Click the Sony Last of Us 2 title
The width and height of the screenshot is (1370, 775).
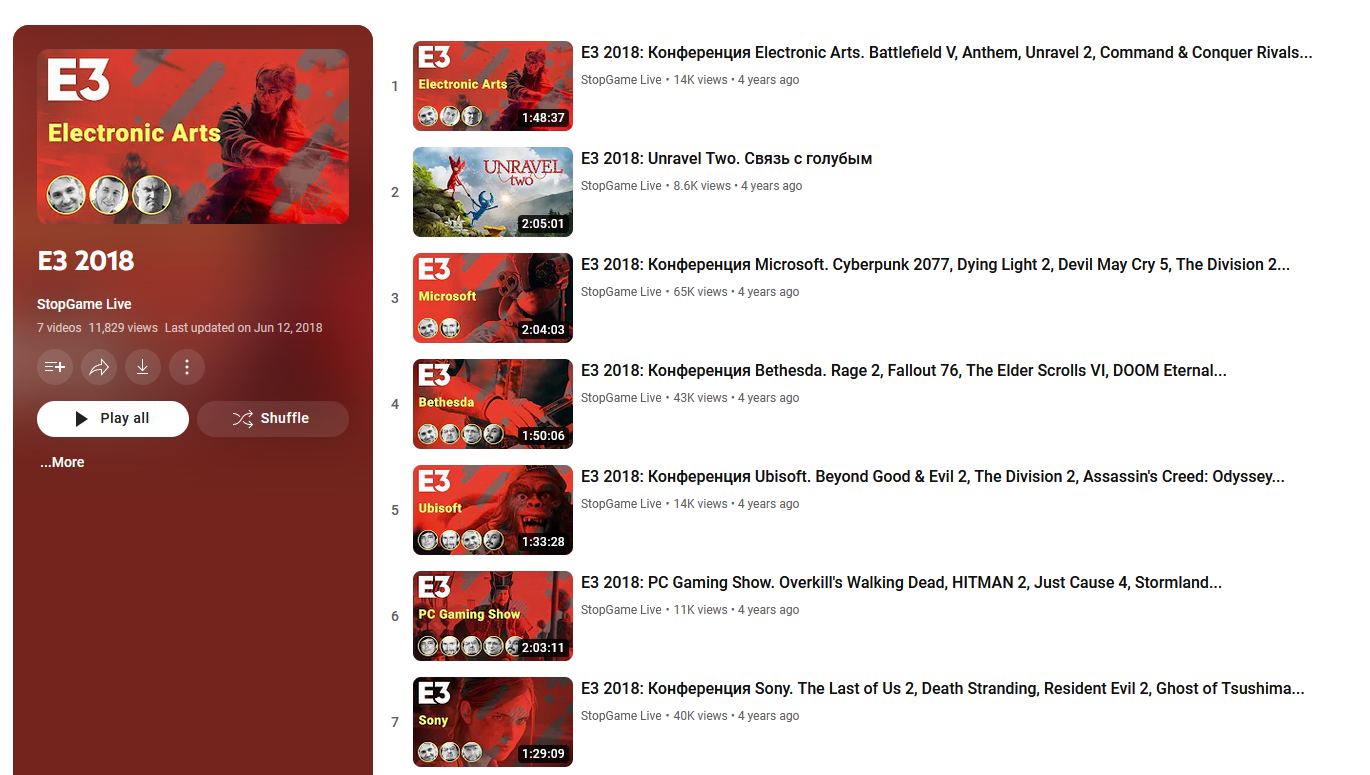click(x=943, y=689)
